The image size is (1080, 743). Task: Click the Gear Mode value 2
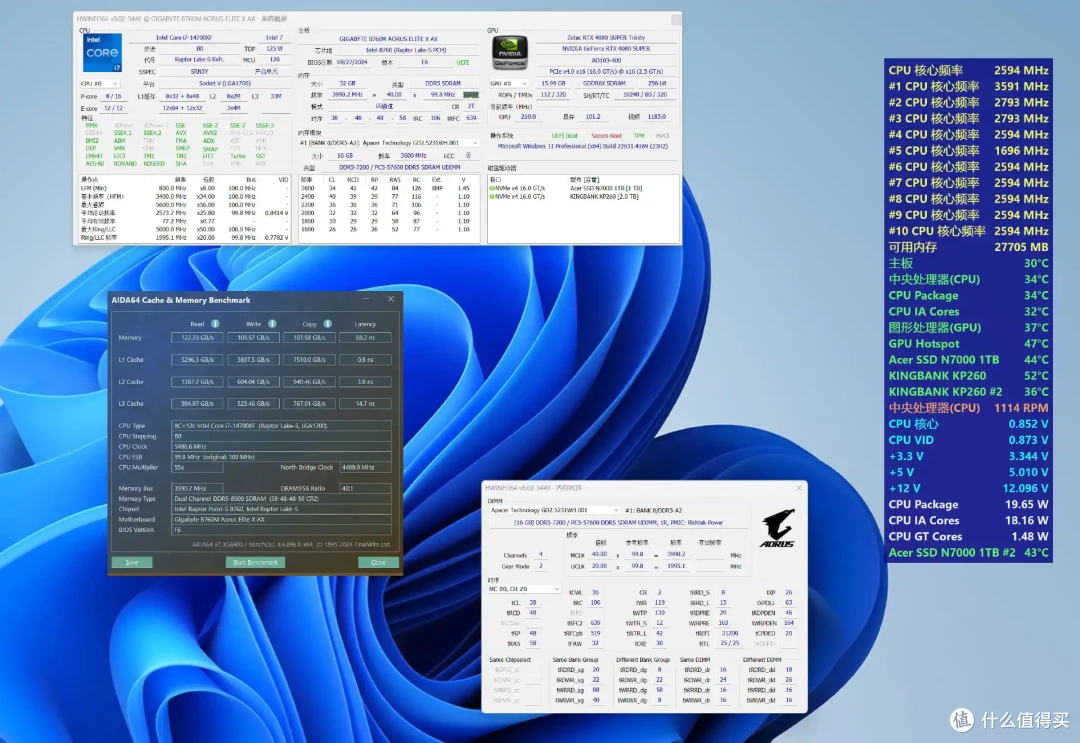coord(541,566)
